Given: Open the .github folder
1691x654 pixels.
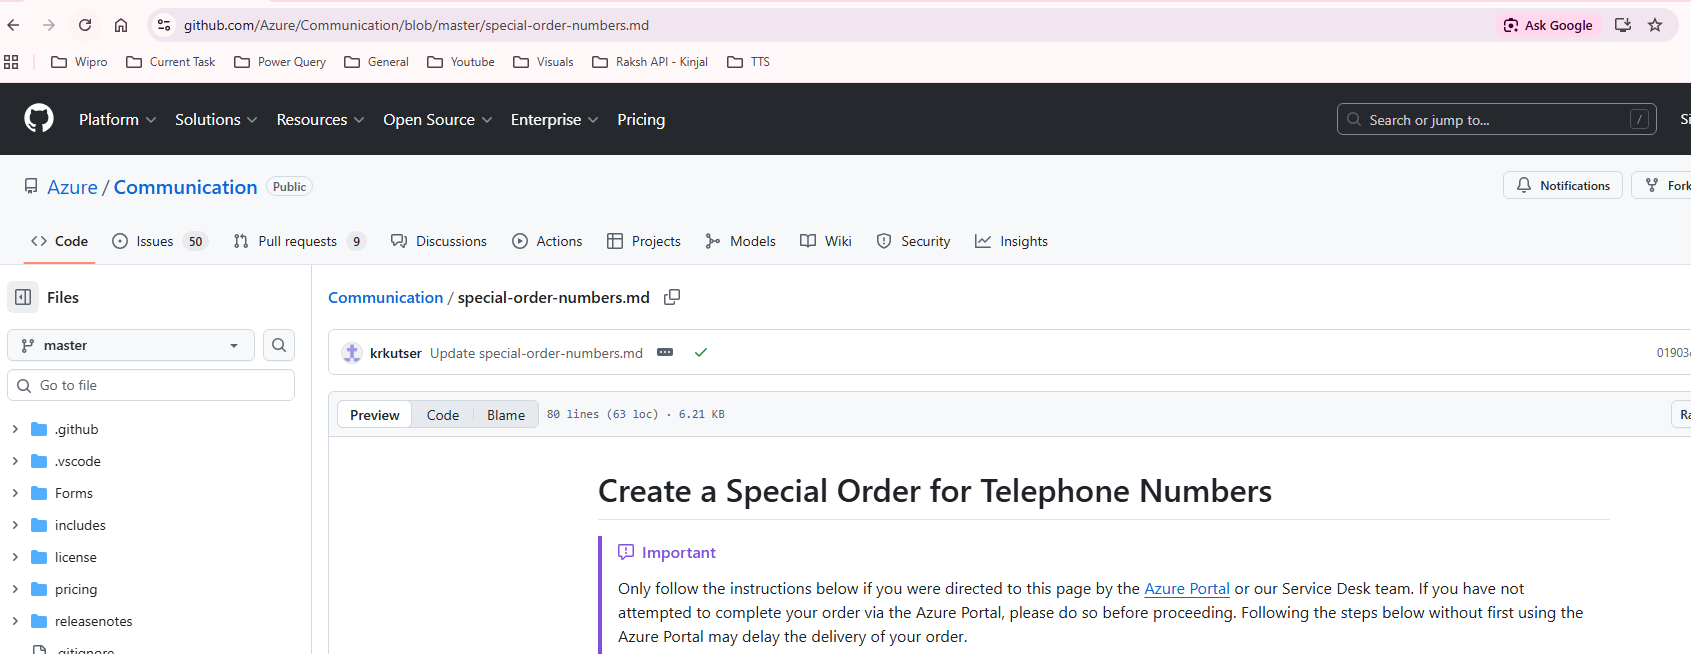Looking at the screenshot, I should 76,429.
